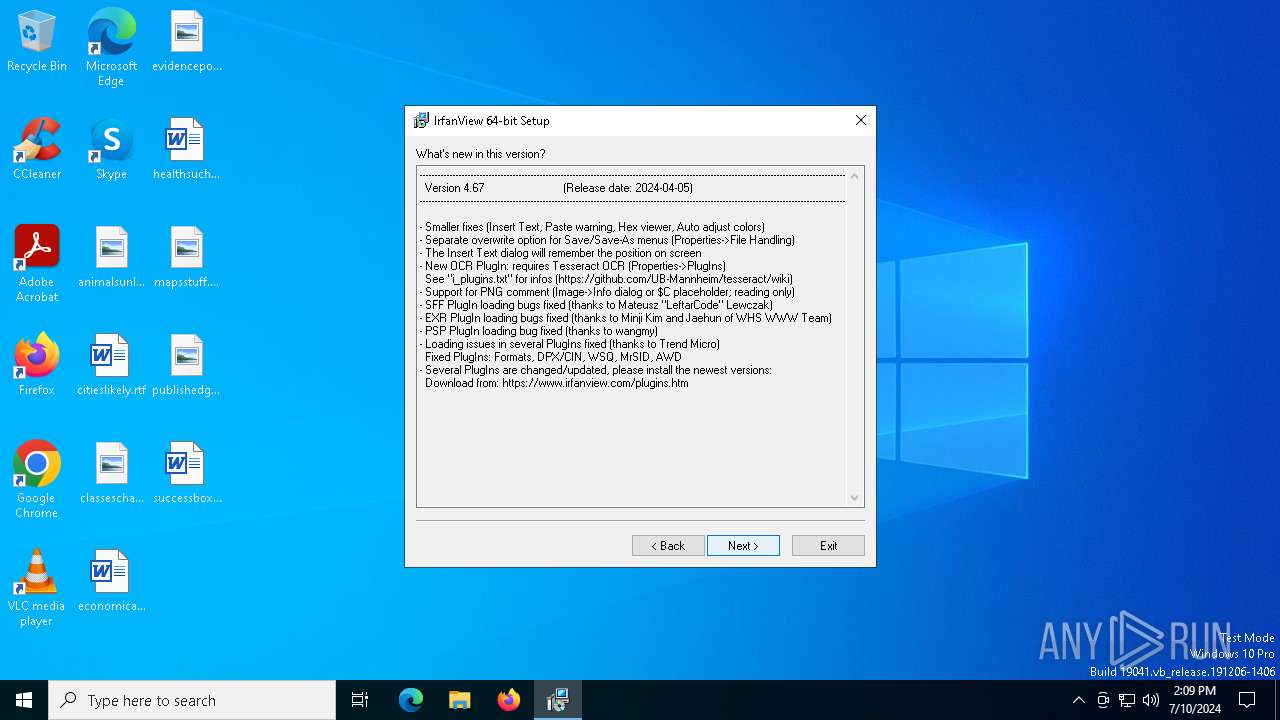The image size is (1280, 720).
Task: Click the IrfanView setup title bar icon
Action: [x=421, y=120]
